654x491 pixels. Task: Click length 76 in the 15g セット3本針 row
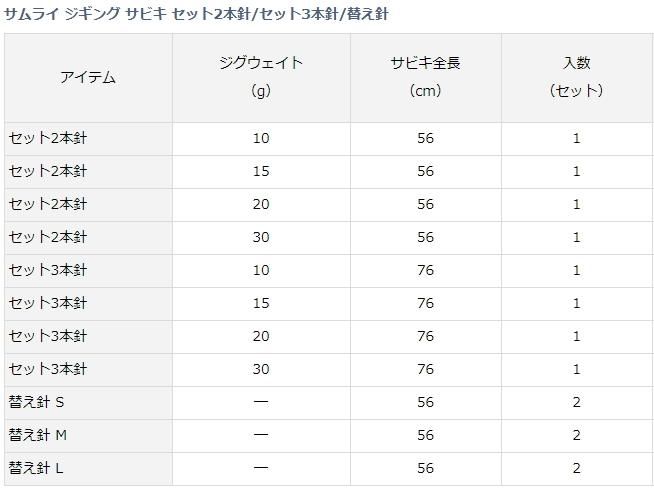coord(425,303)
